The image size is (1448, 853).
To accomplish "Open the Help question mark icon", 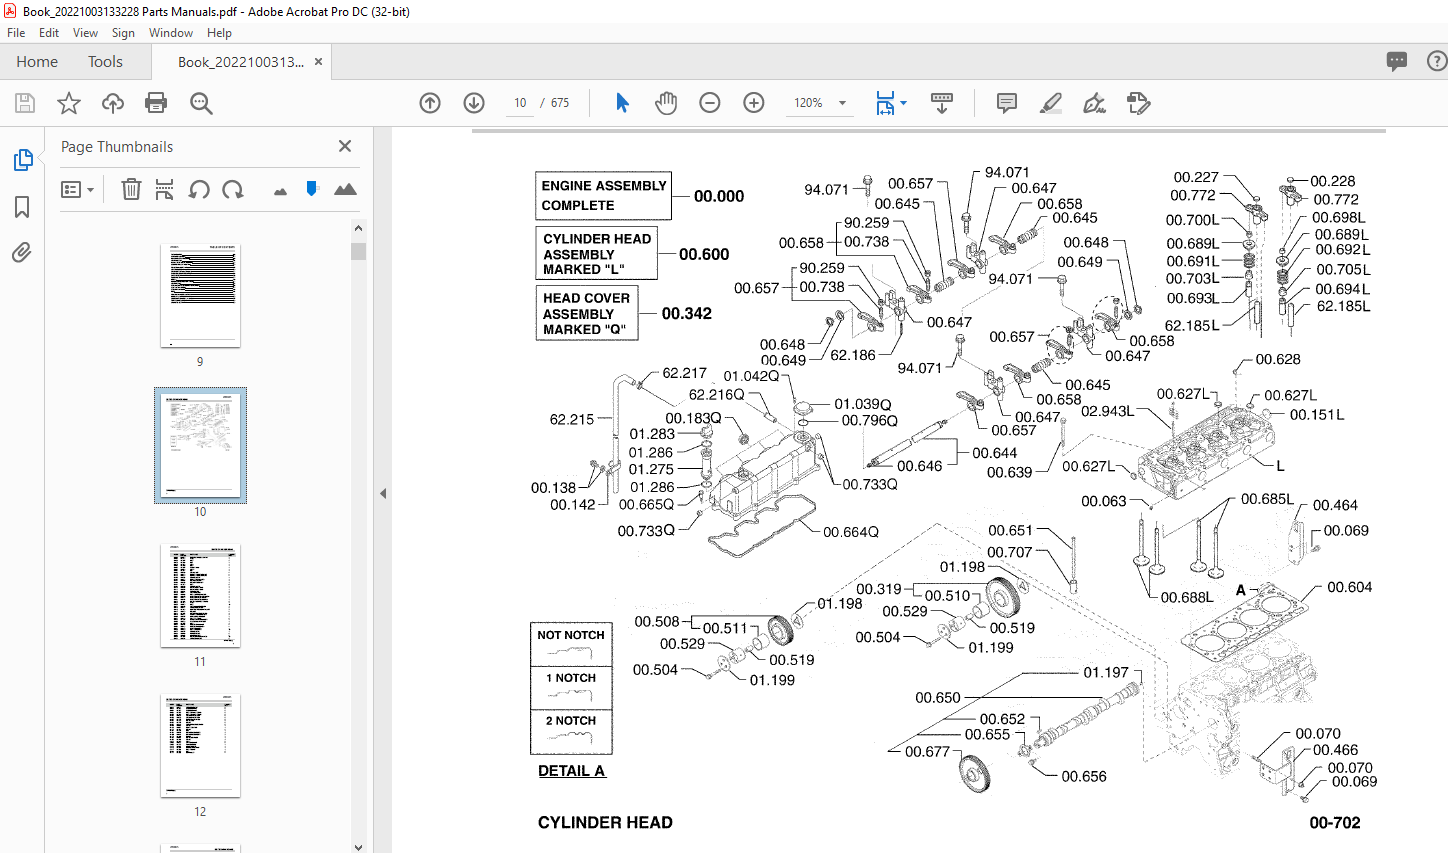I will 1438,62.
